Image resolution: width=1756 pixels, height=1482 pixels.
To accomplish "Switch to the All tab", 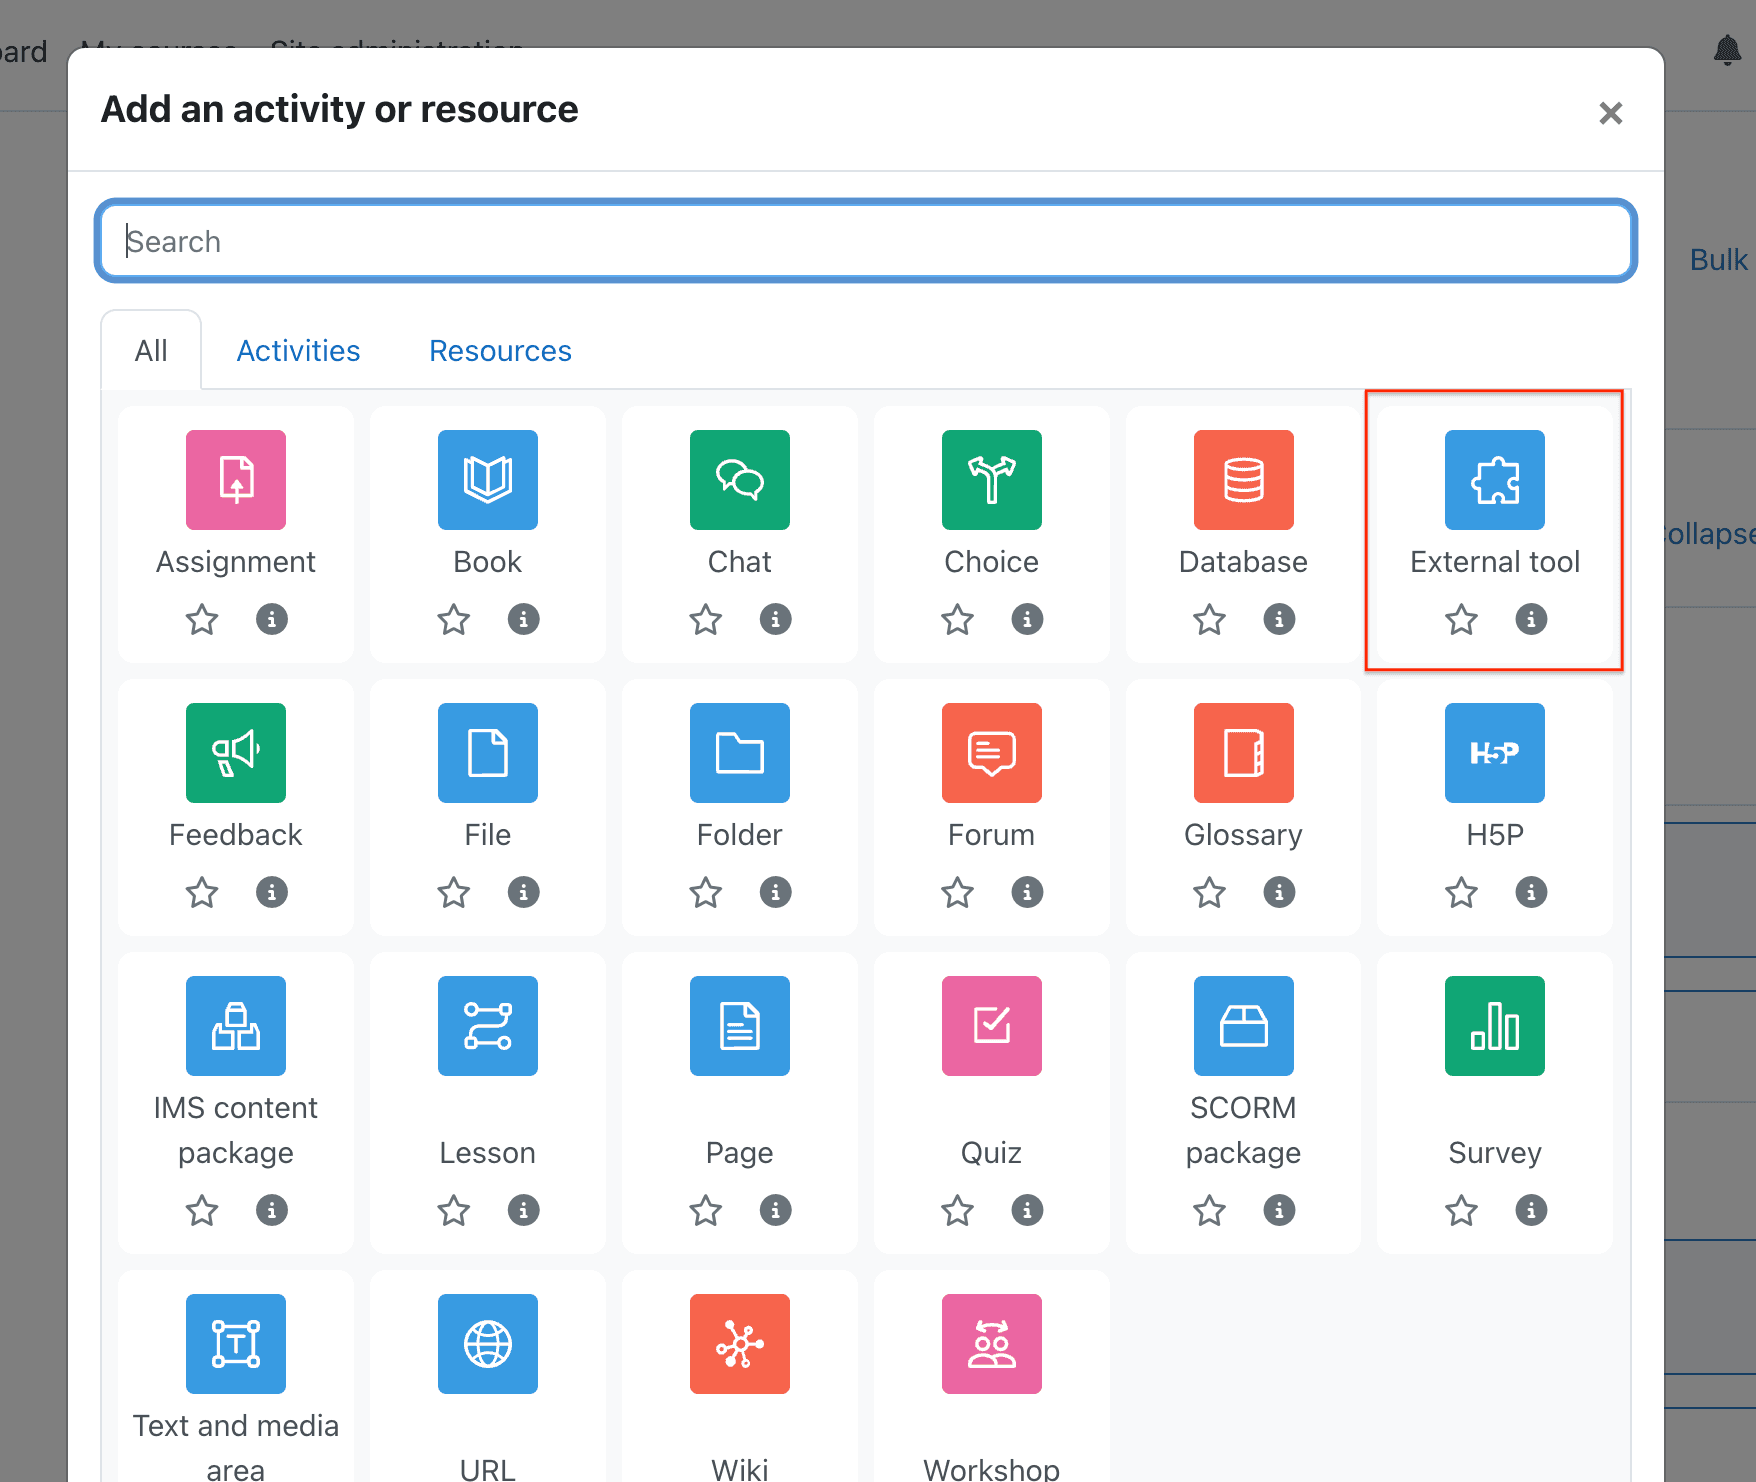I will (151, 350).
